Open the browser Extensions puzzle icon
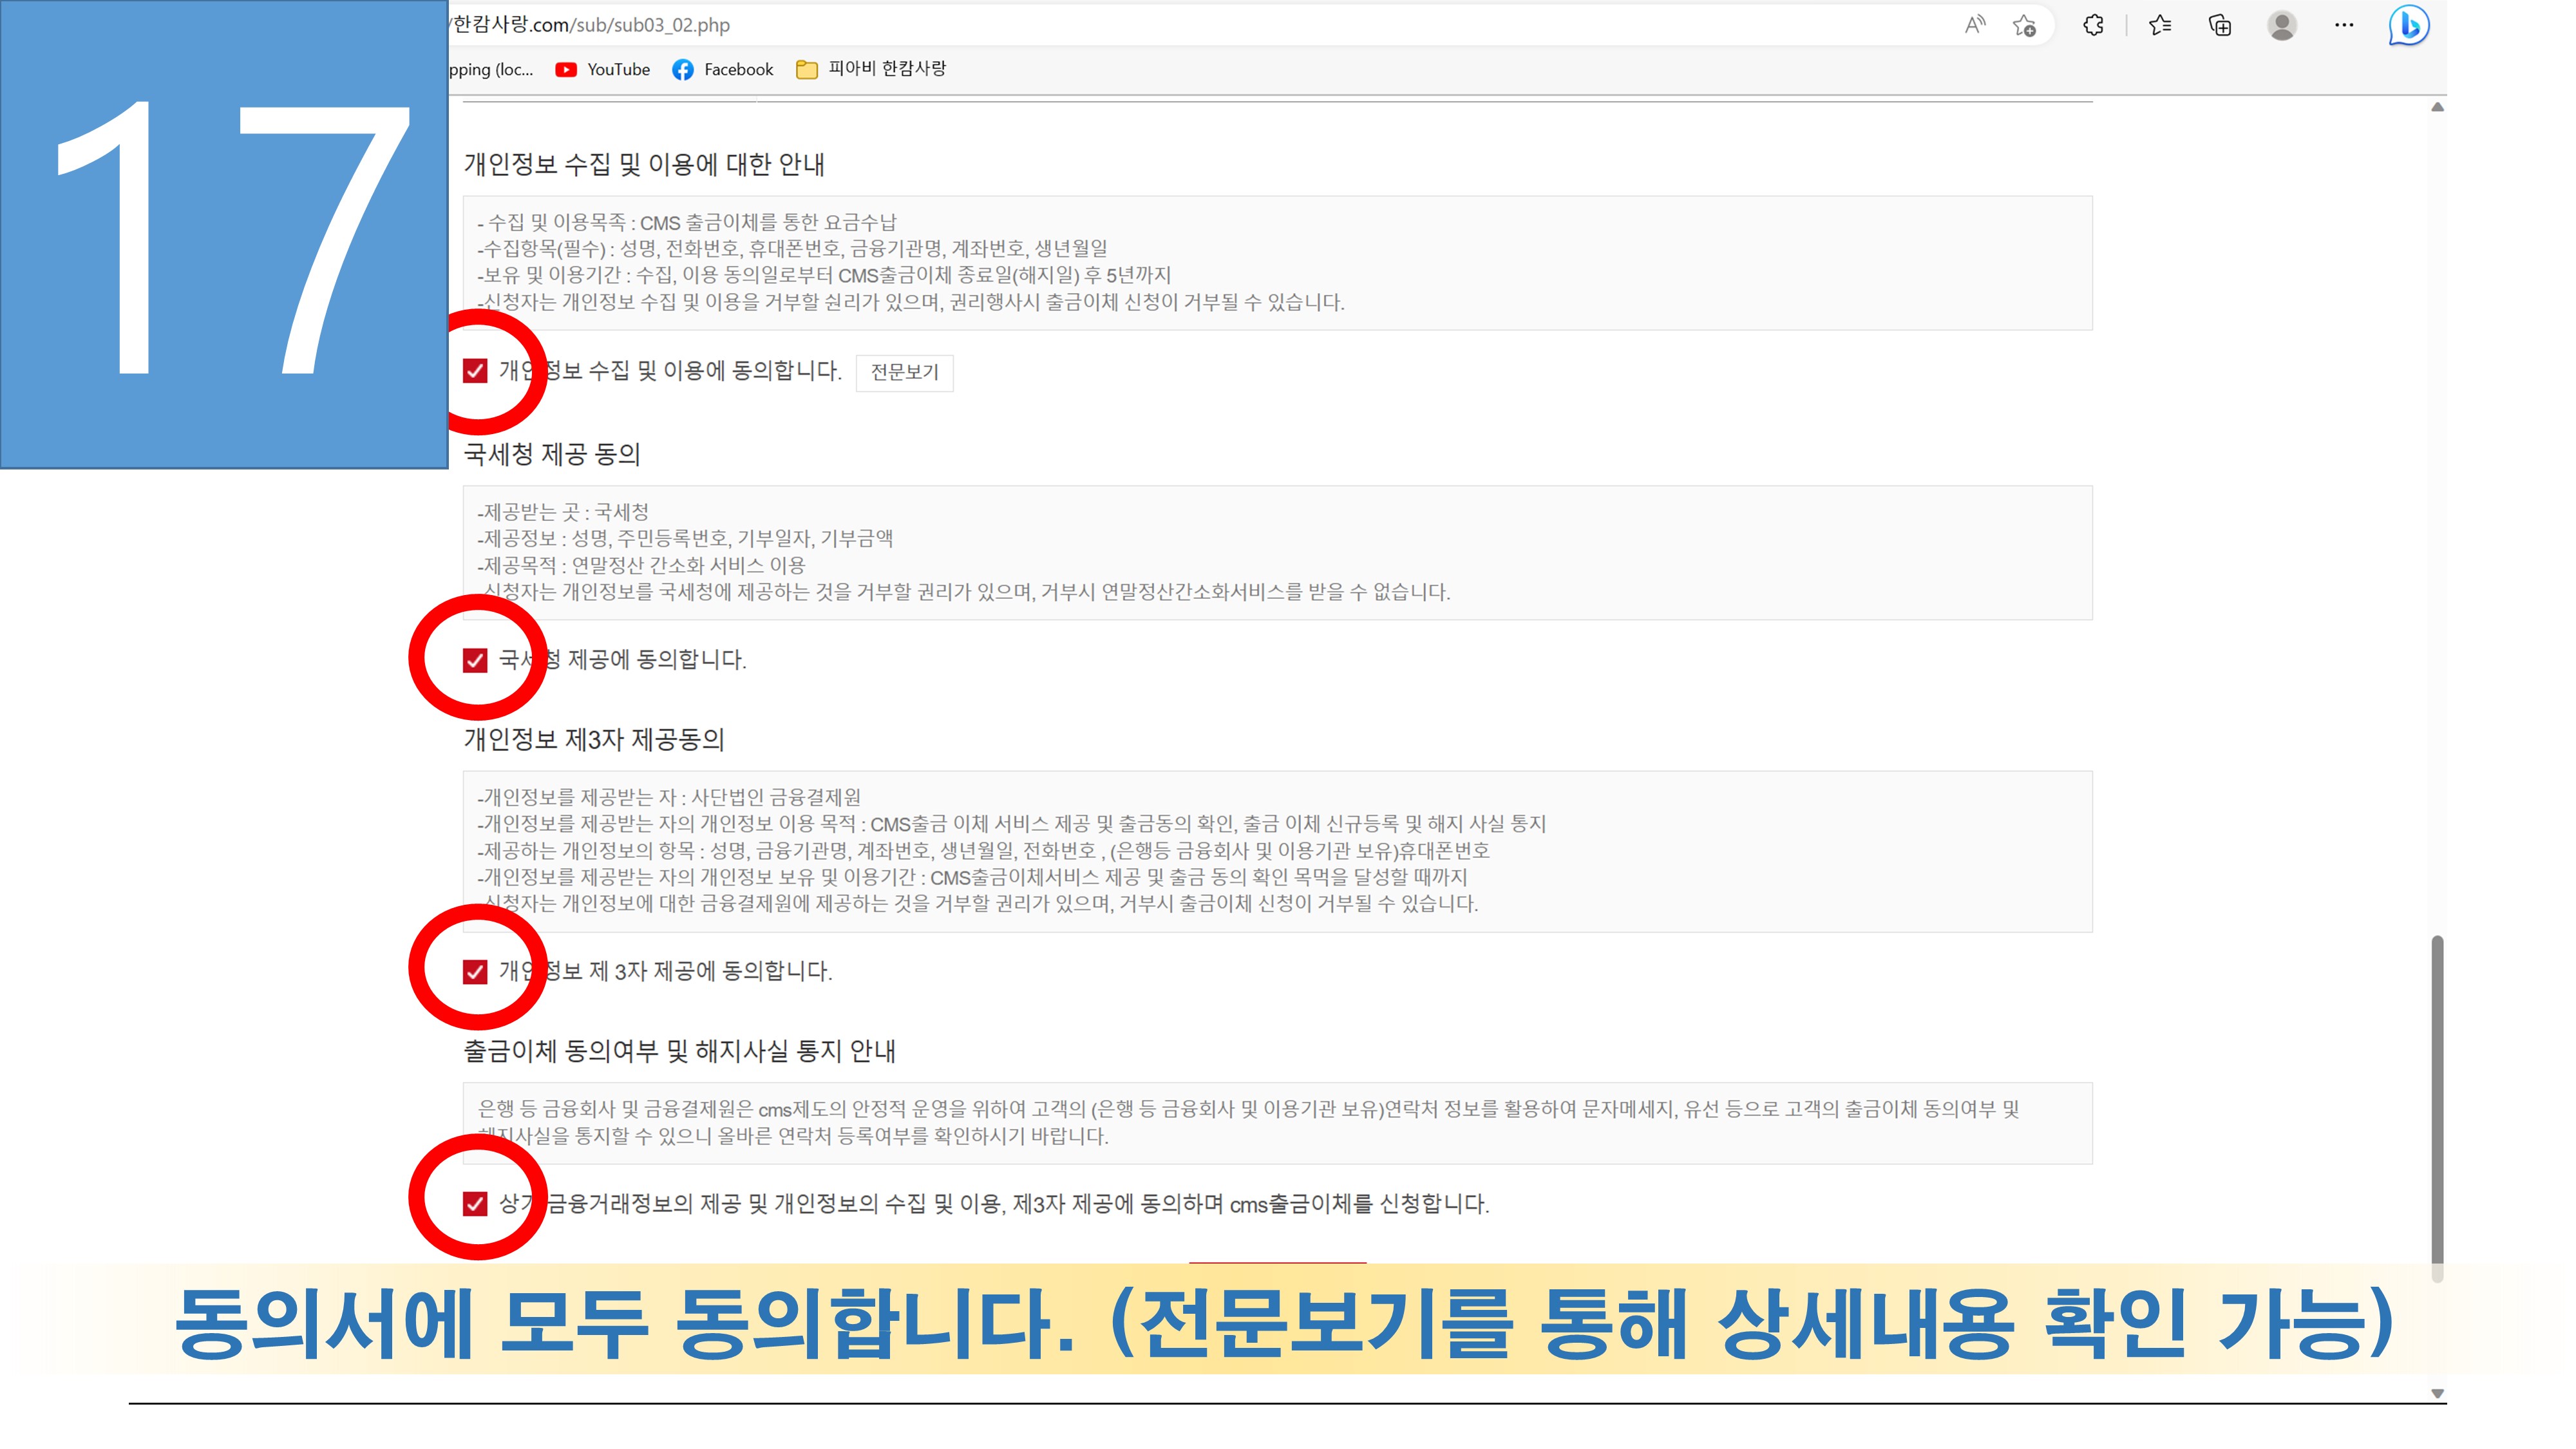 (2093, 25)
